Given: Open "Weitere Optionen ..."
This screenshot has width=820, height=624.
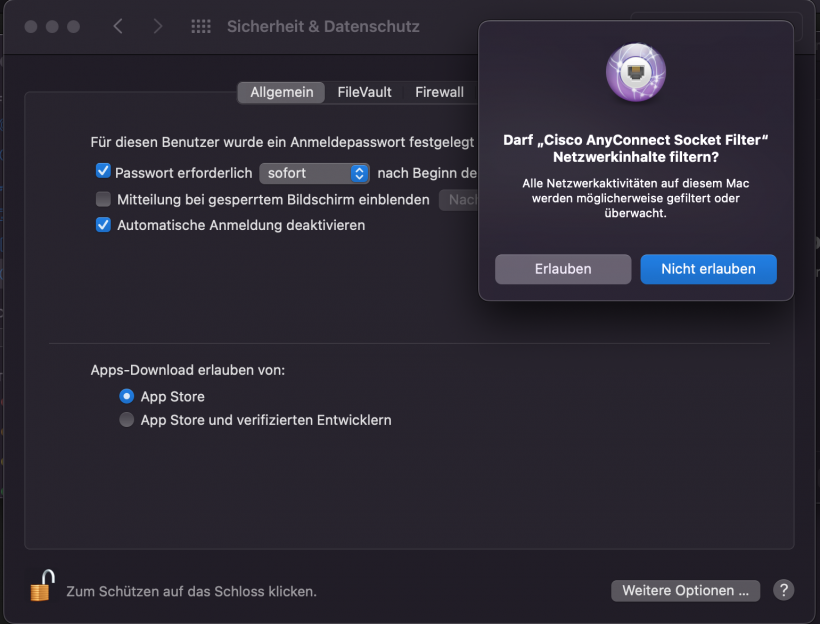Looking at the screenshot, I should tap(685, 591).
